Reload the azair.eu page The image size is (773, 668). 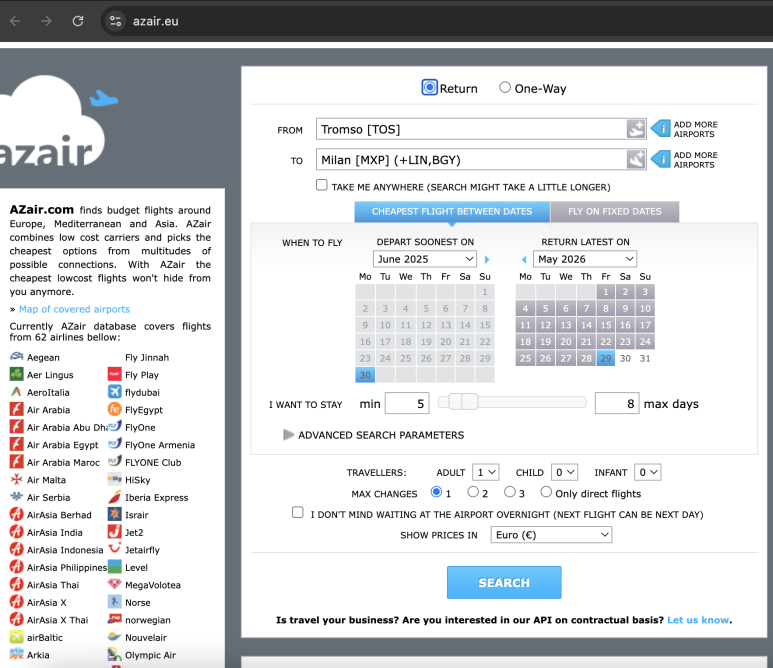(x=78, y=21)
